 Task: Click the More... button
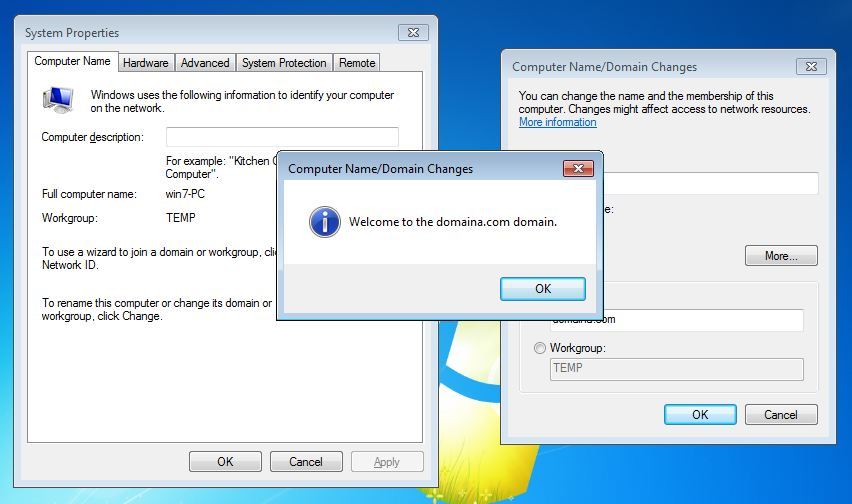[781, 255]
